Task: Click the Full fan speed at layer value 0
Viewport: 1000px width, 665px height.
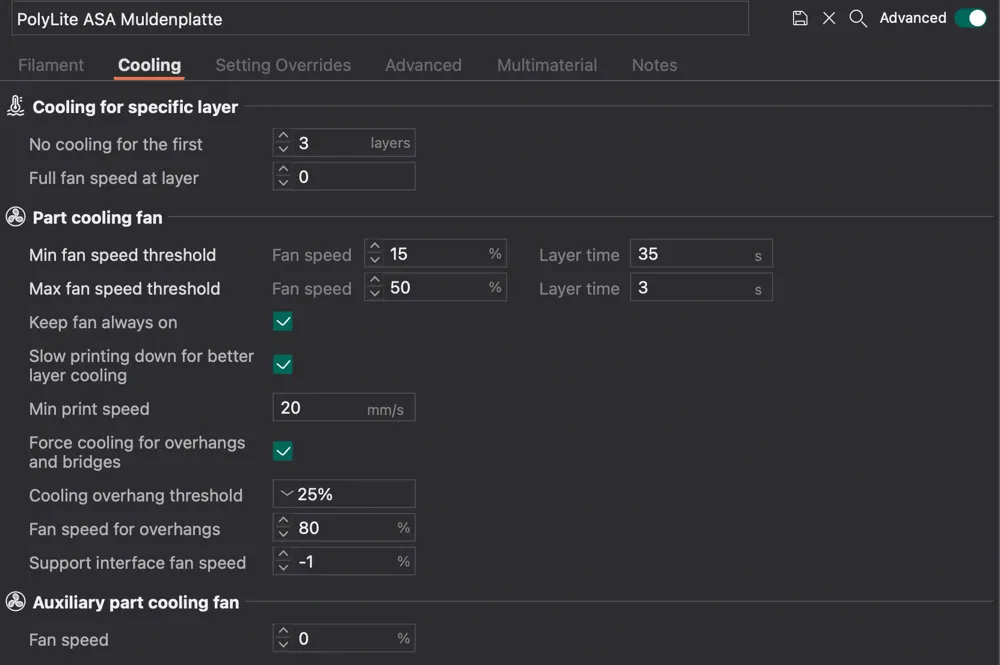Action: click(x=304, y=177)
